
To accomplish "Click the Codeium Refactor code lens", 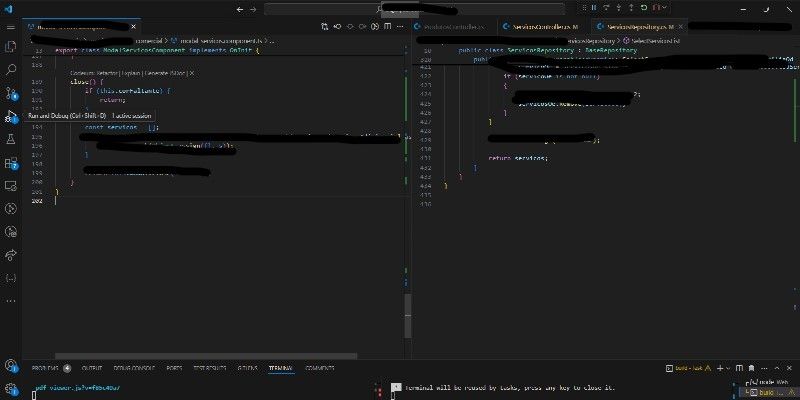I will pos(108,73).
